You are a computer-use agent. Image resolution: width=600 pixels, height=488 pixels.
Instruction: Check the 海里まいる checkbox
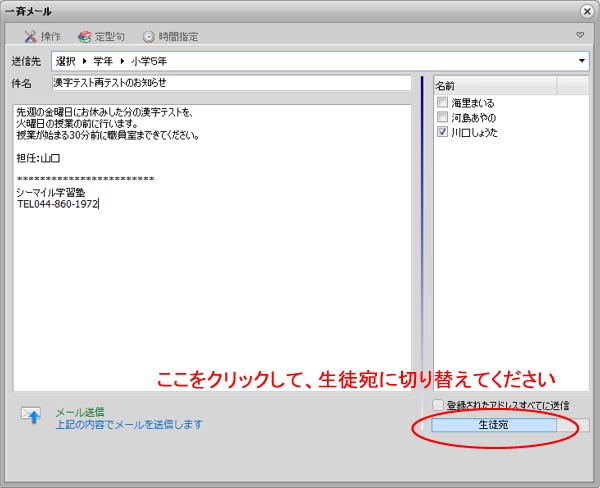[x=442, y=103]
